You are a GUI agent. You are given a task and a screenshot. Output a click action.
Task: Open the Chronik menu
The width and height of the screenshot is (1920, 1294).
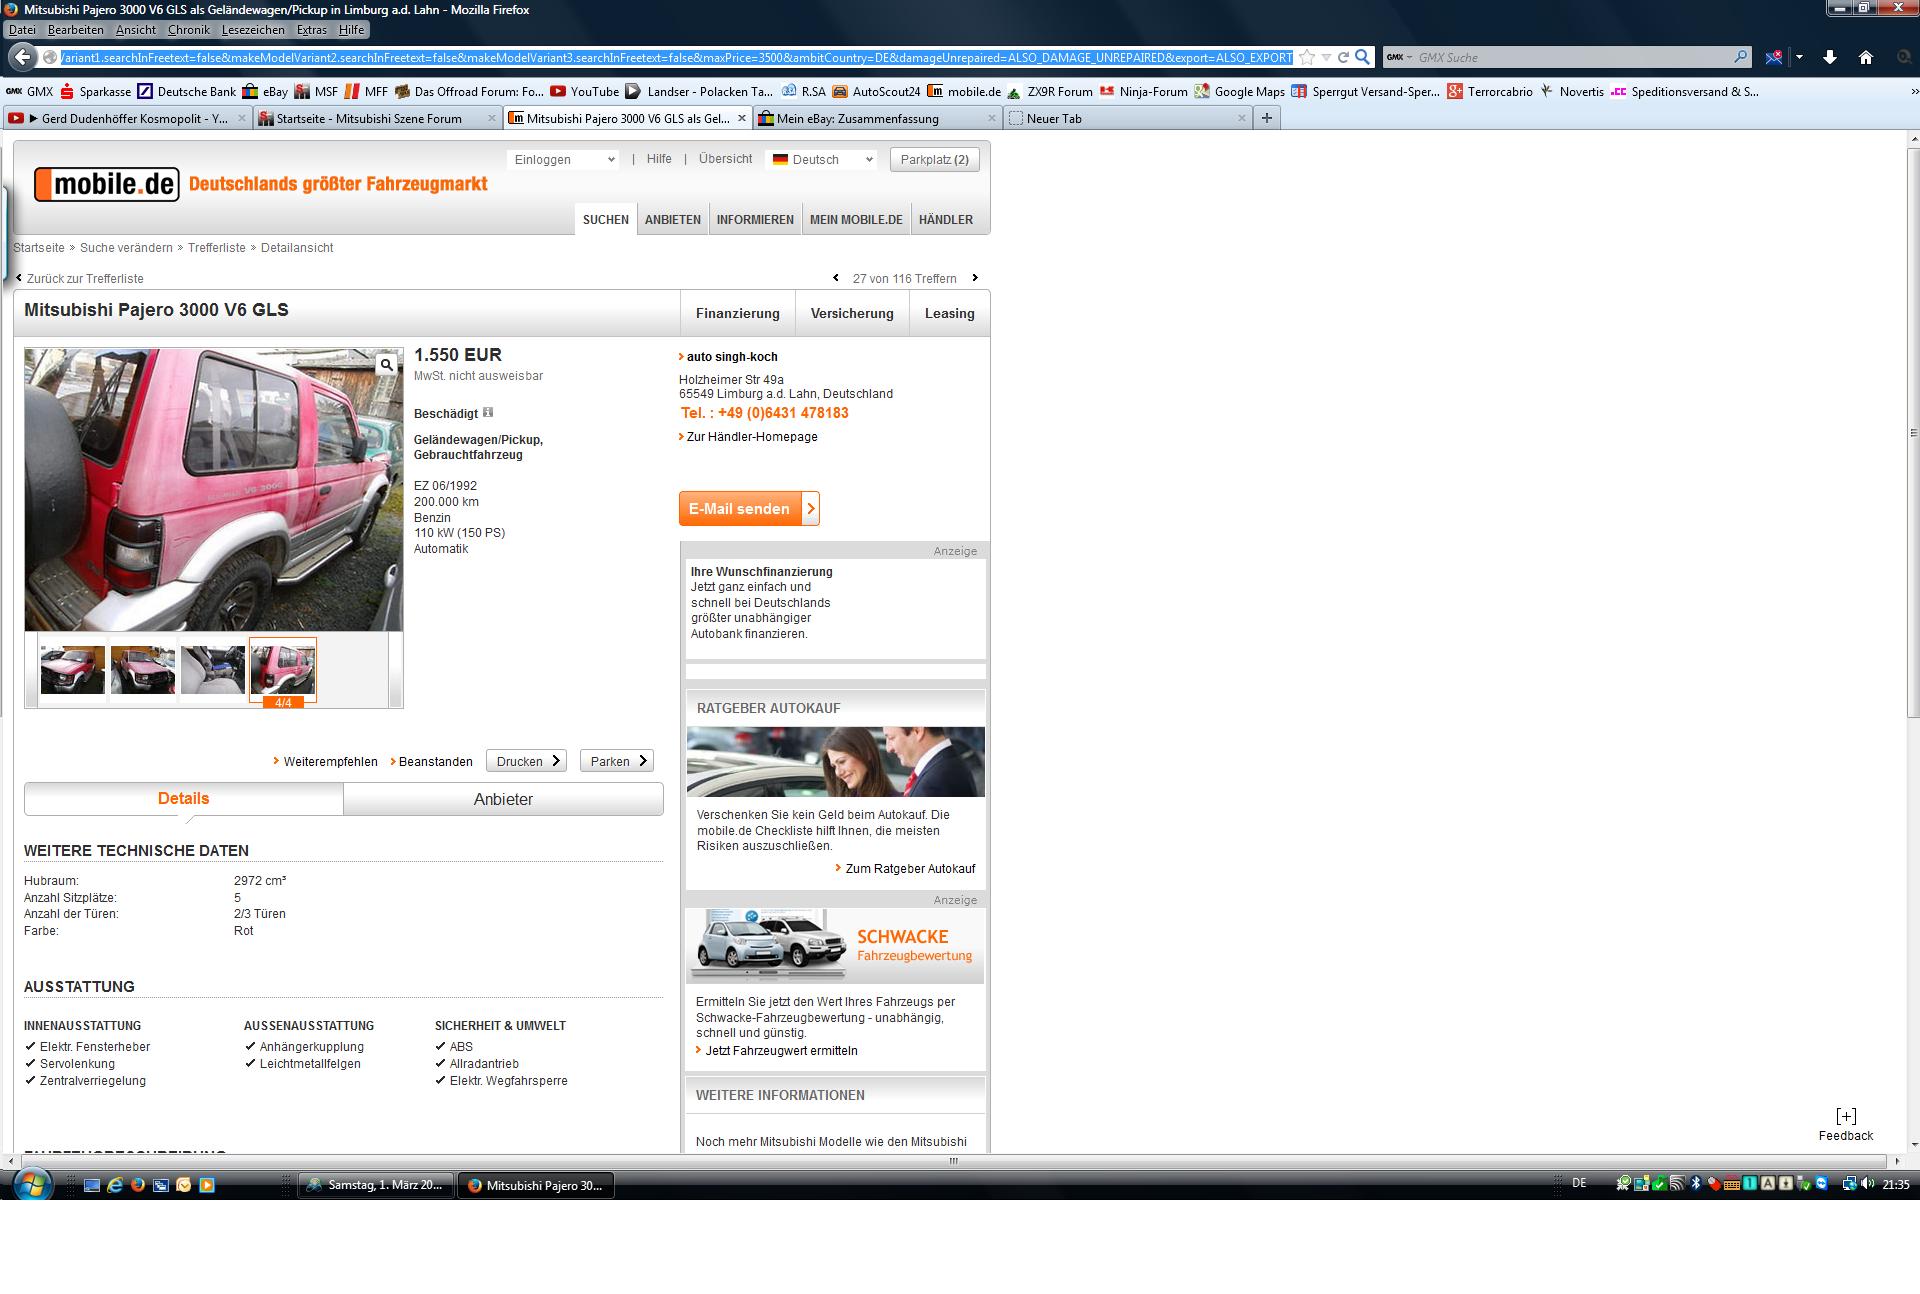[188, 30]
